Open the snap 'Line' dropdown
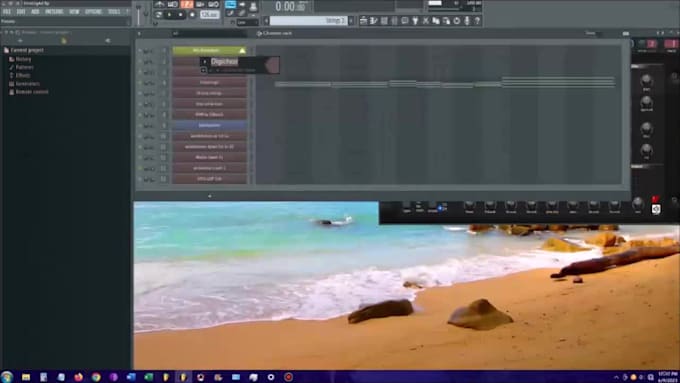Screen dimensions: 680x383 (x=247, y=22)
